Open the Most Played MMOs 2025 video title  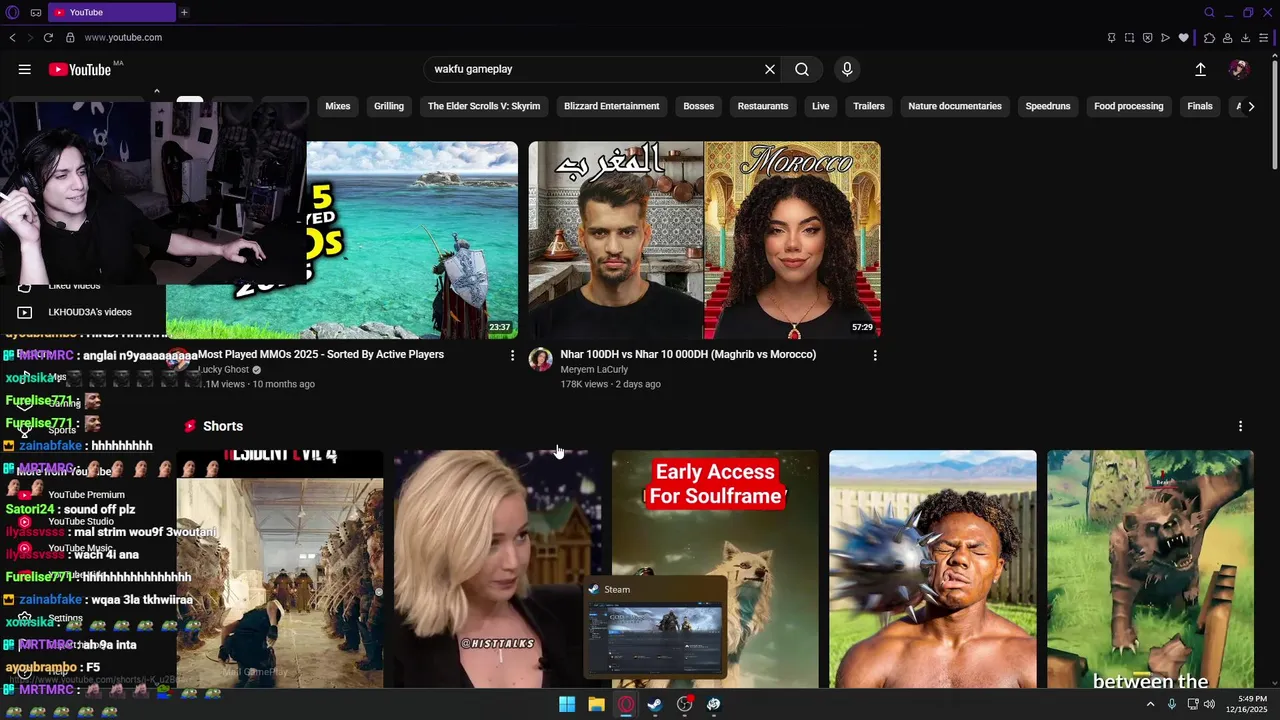click(x=321, y=354)
